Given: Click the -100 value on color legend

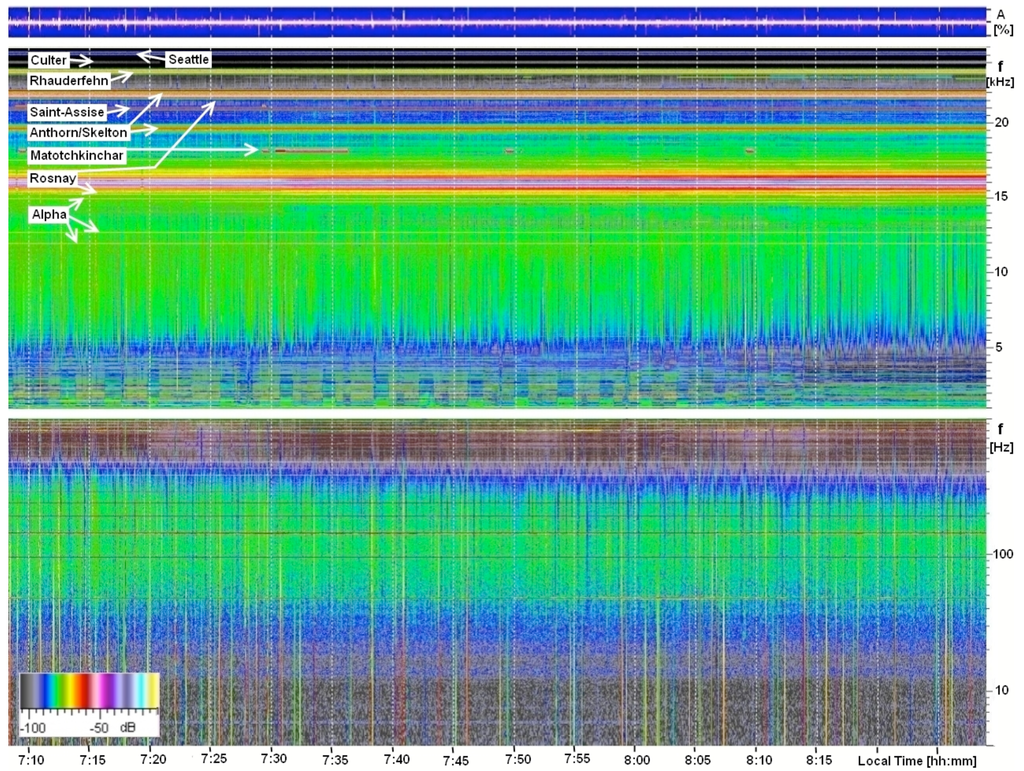Looking at the screenshot, I should click(x=35, y=726).
